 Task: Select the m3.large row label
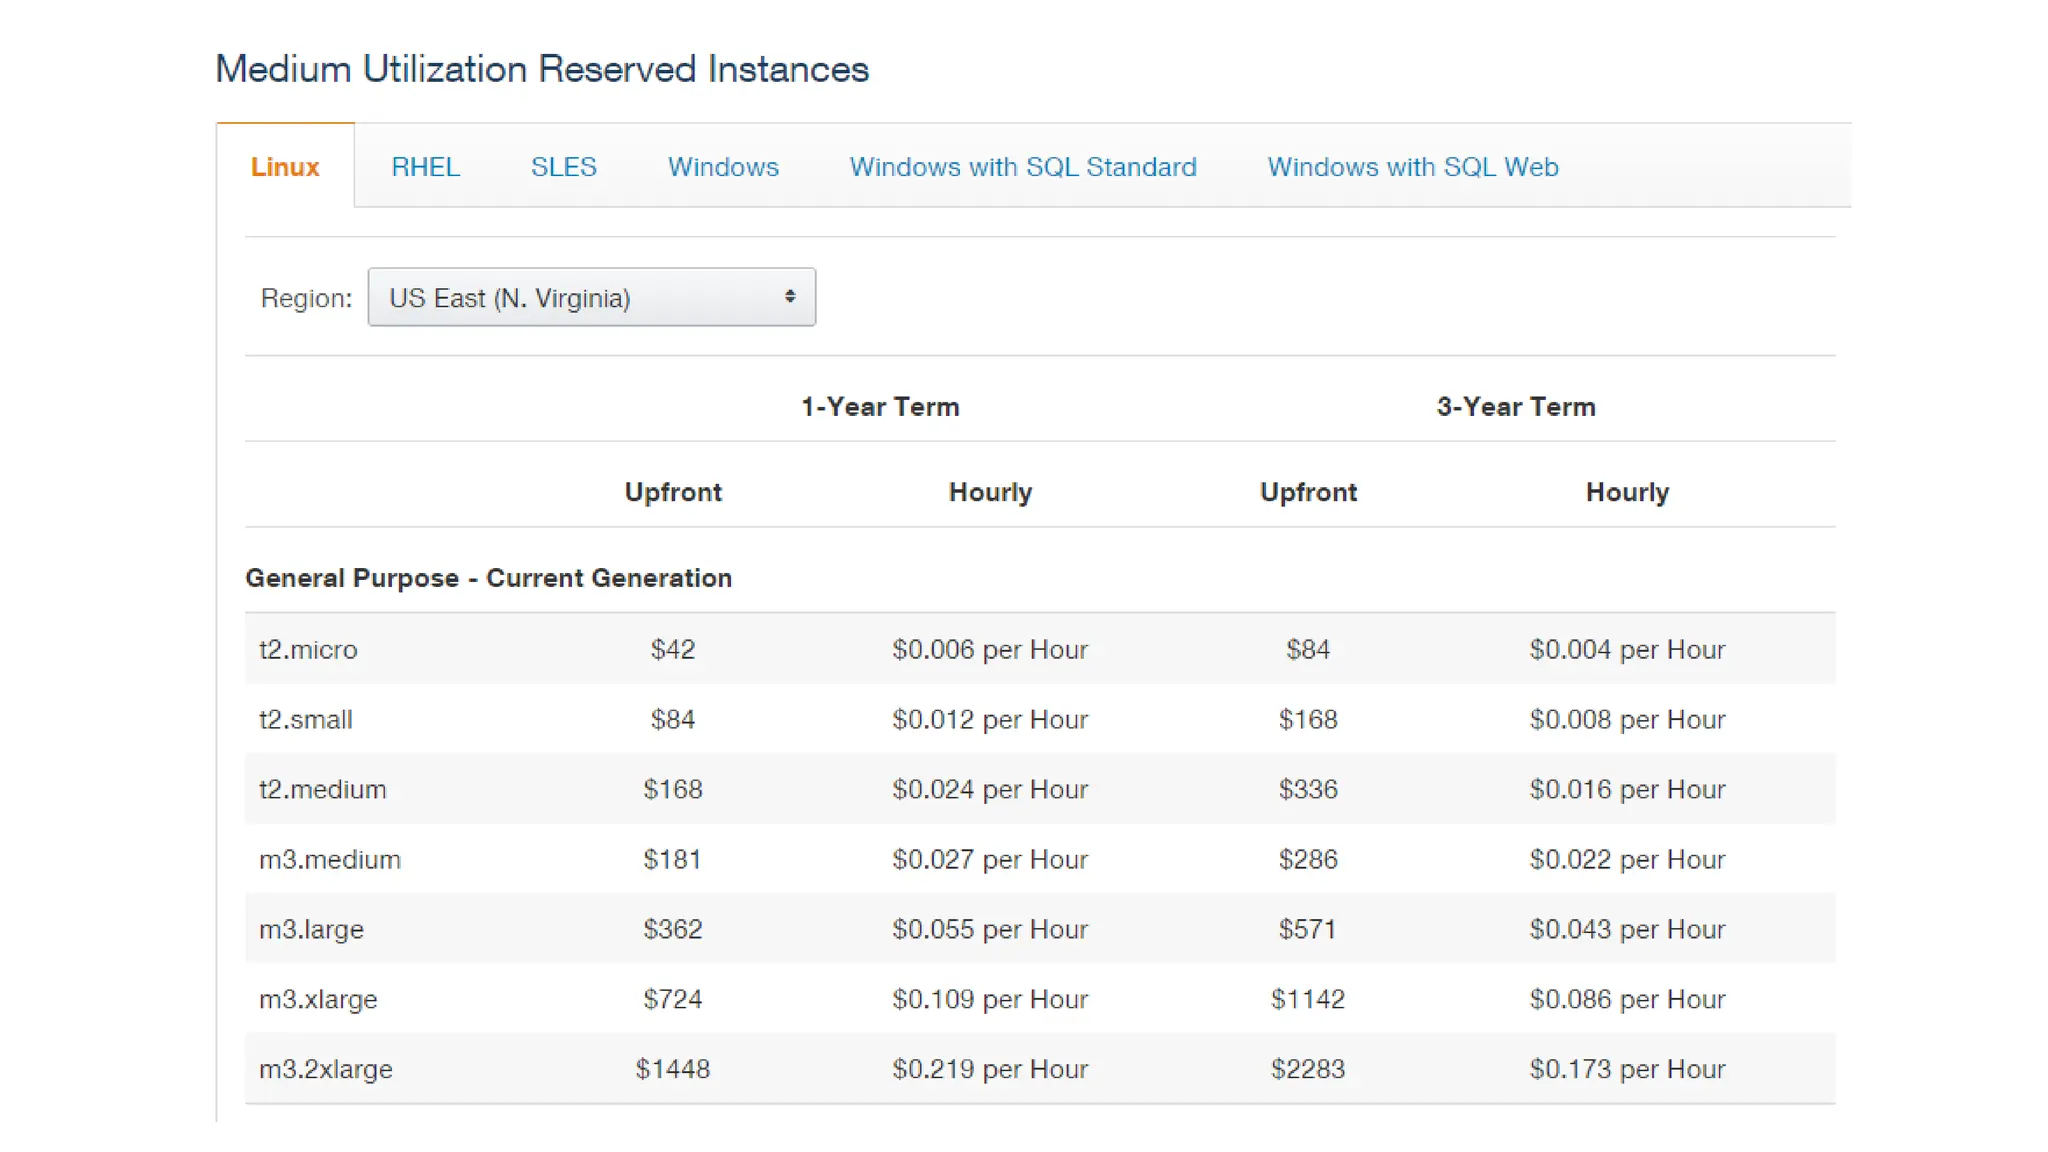pyautogui.click(x=311, y=930)
